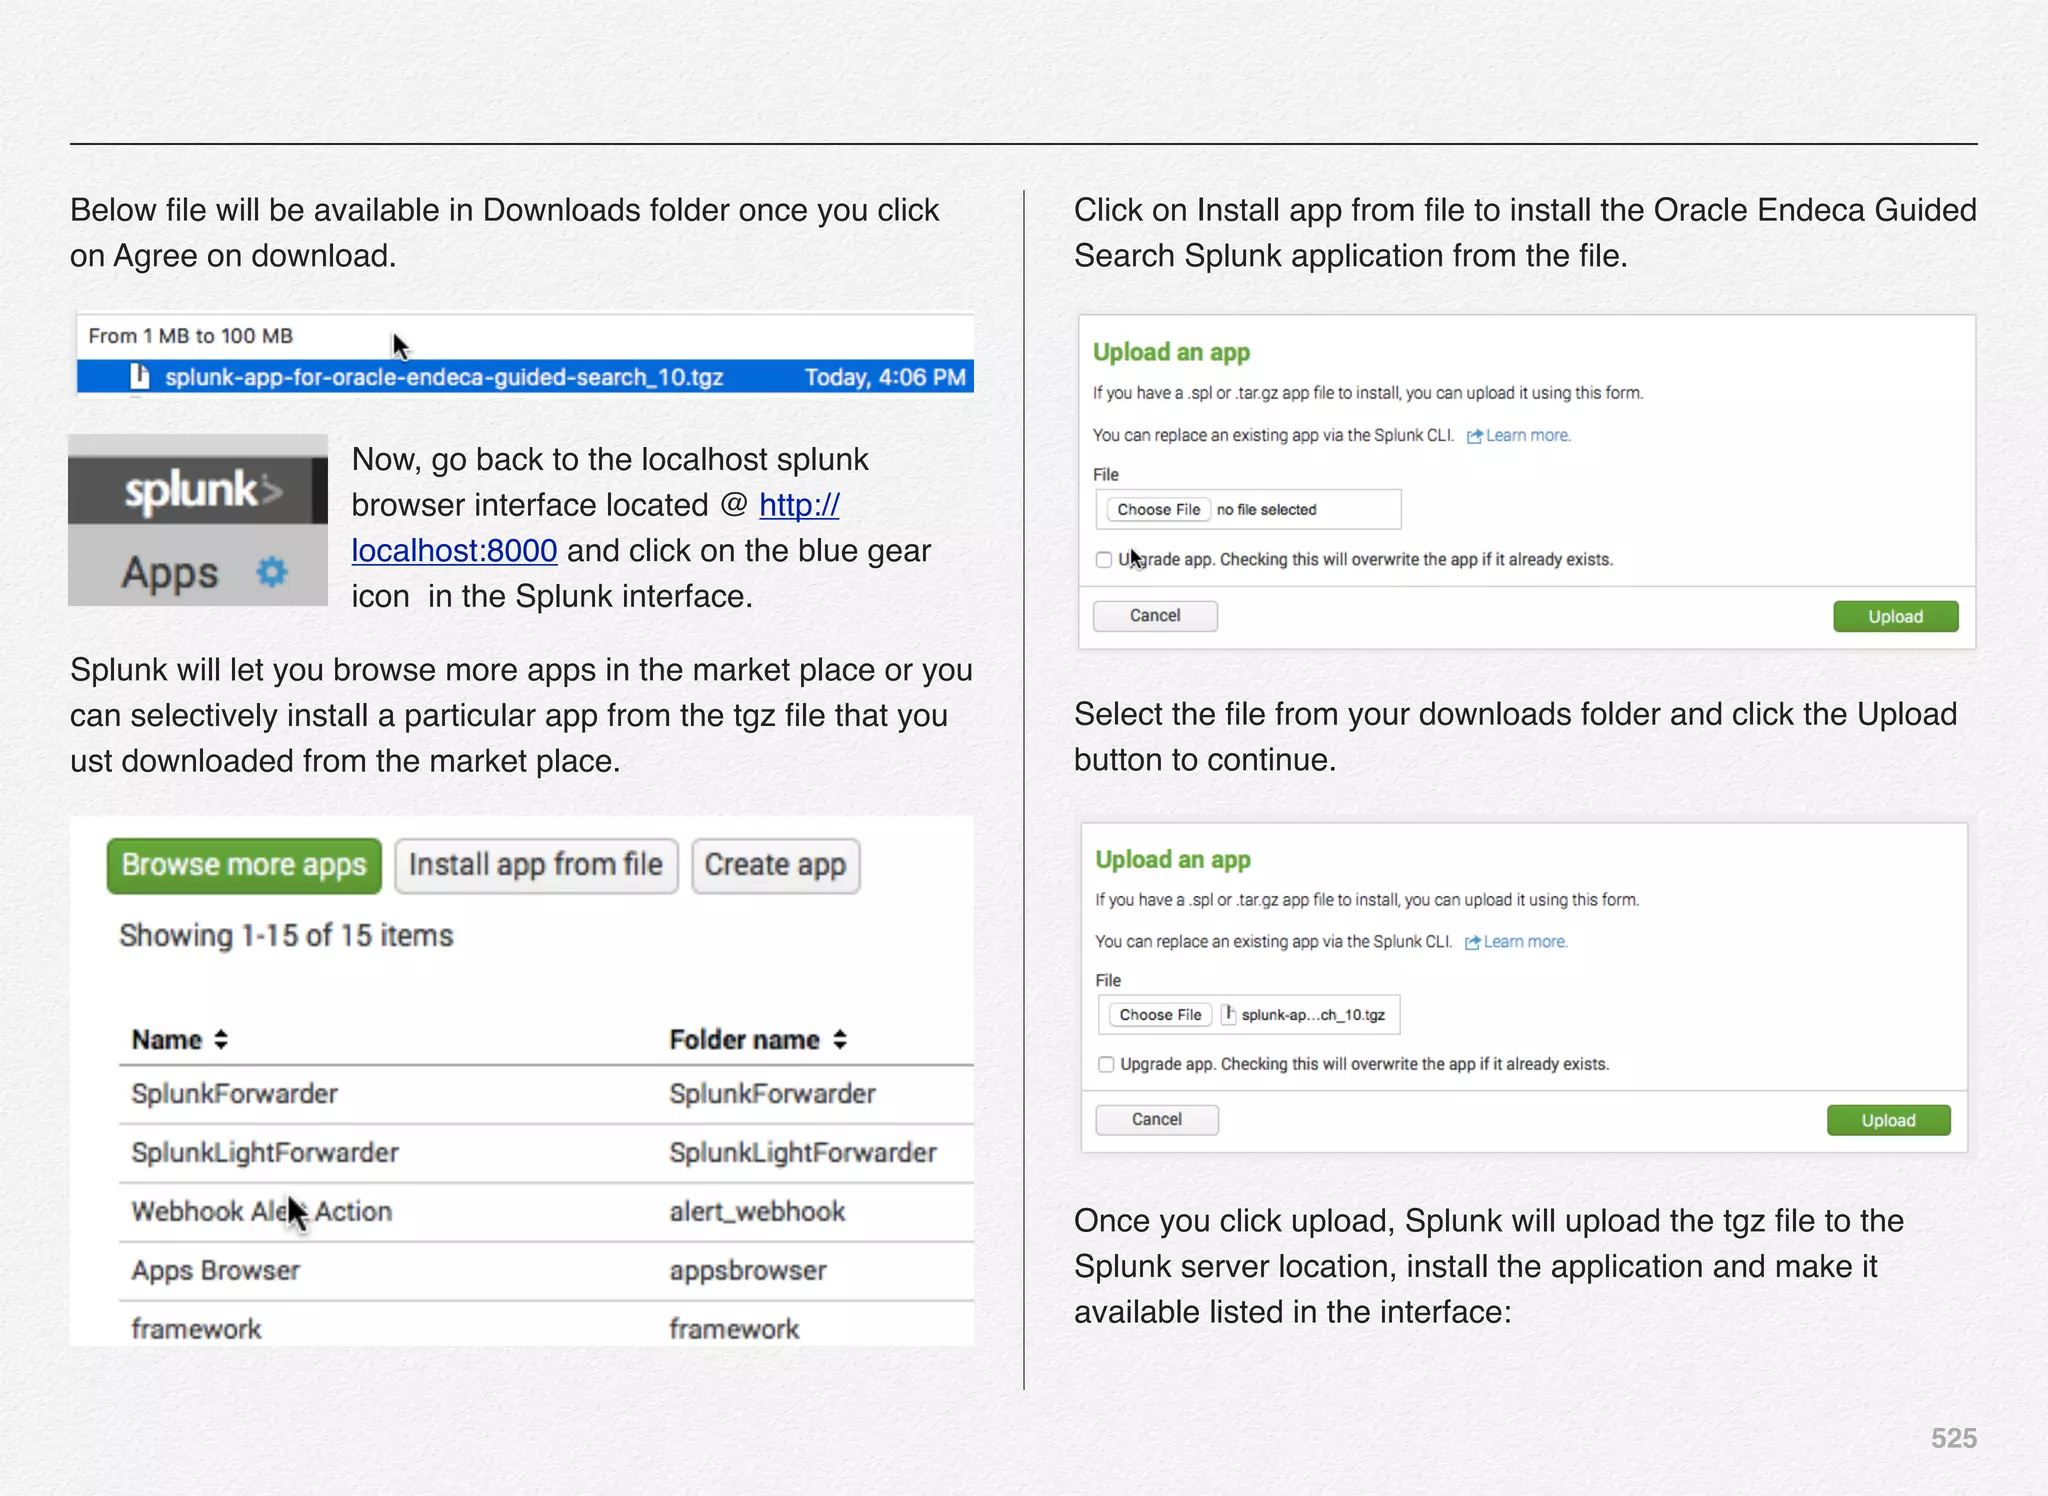Click 'Today, 4:06 PM' date text
Viewport: 2048px width, 1496px height.
point(885,377)
